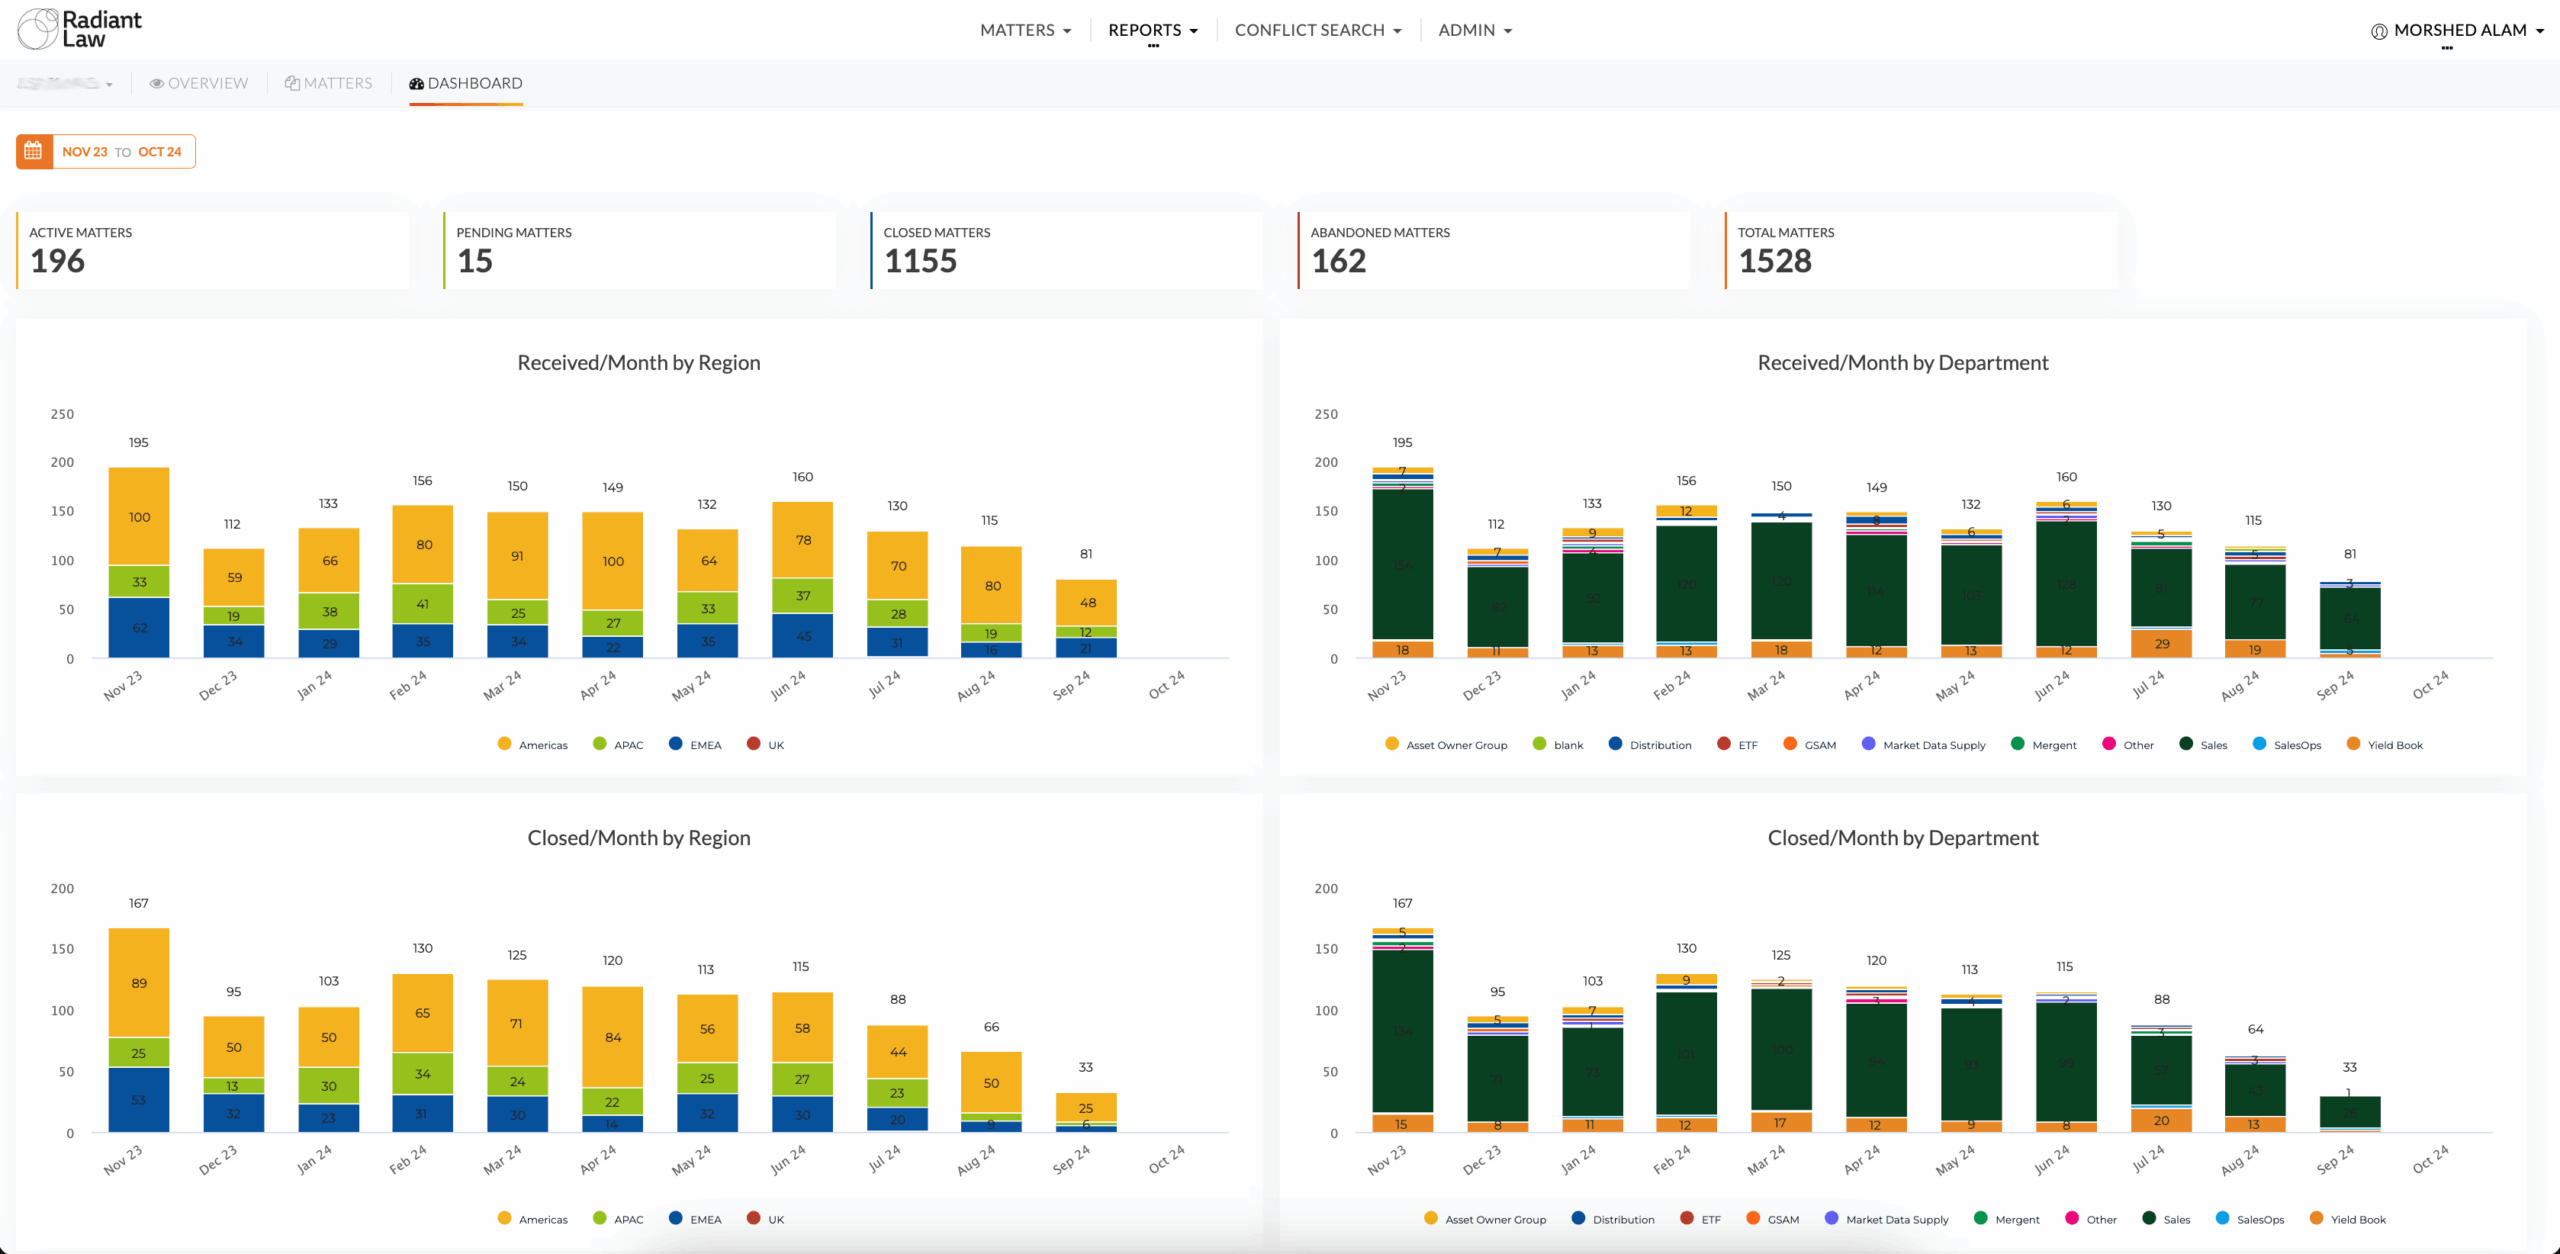The width and height of the screenshot is (2560, 1254).
Task: Toggle UK legend in Received by Region
Action: coord(766,745)
